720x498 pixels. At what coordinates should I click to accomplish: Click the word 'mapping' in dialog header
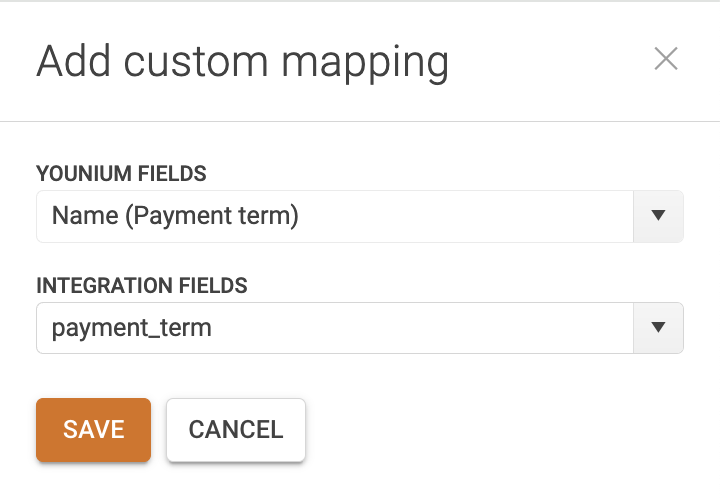[x=365, y=64]
